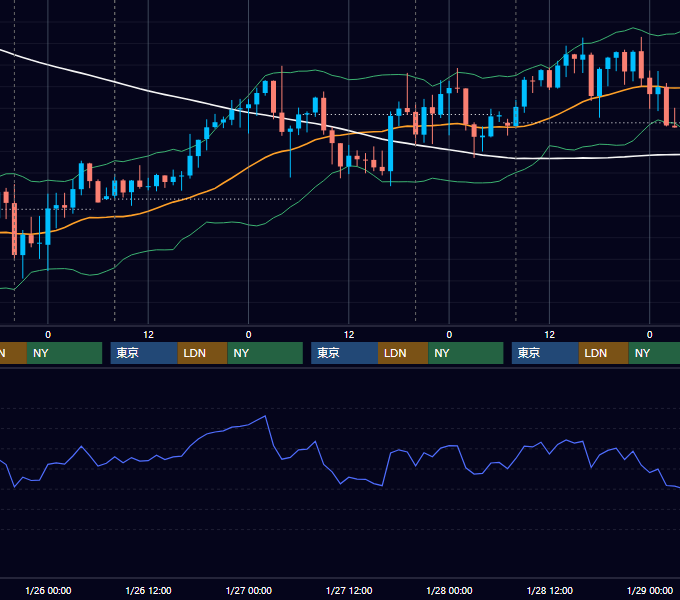Screen dimensions: 680x600
Task: Click hour label 12 above 1/28 12:00
Action: pyautogui.click(x=549, y=334)
